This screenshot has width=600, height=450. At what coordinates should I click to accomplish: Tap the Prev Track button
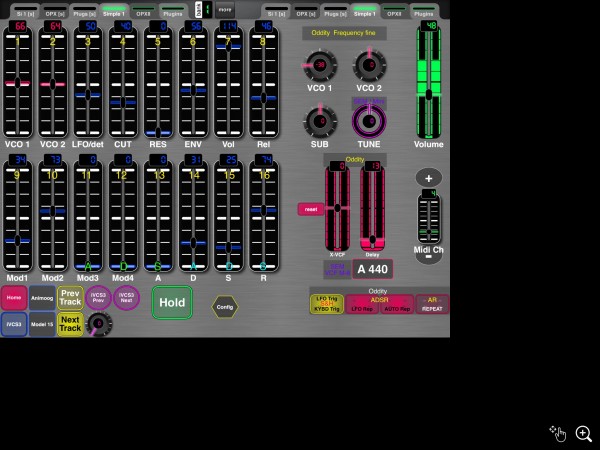(x=70, y=297)
